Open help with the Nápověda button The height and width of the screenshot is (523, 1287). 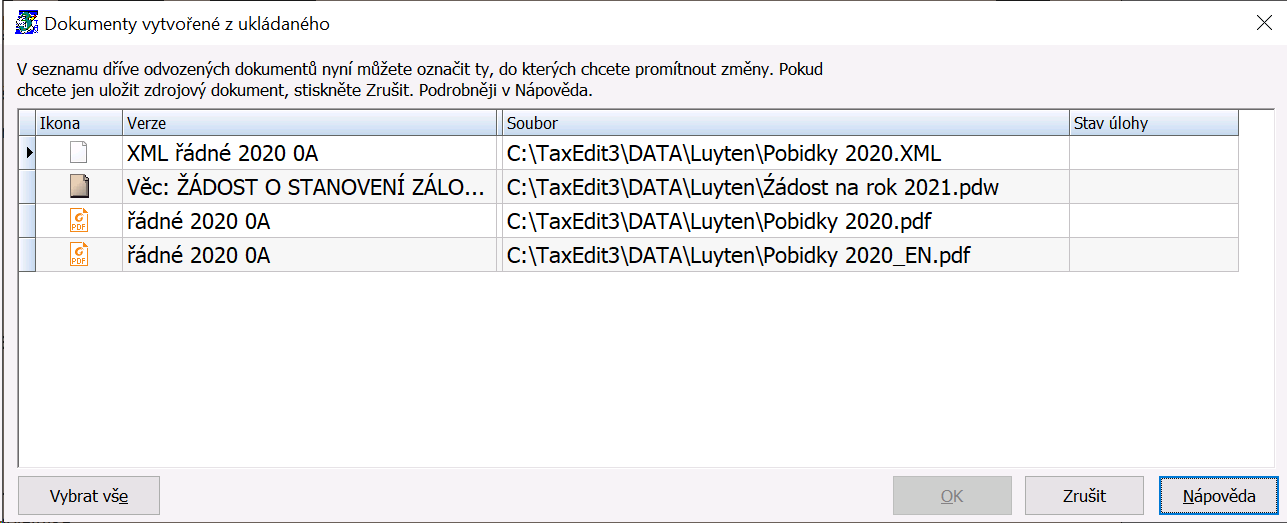[x=1219, y=495]
